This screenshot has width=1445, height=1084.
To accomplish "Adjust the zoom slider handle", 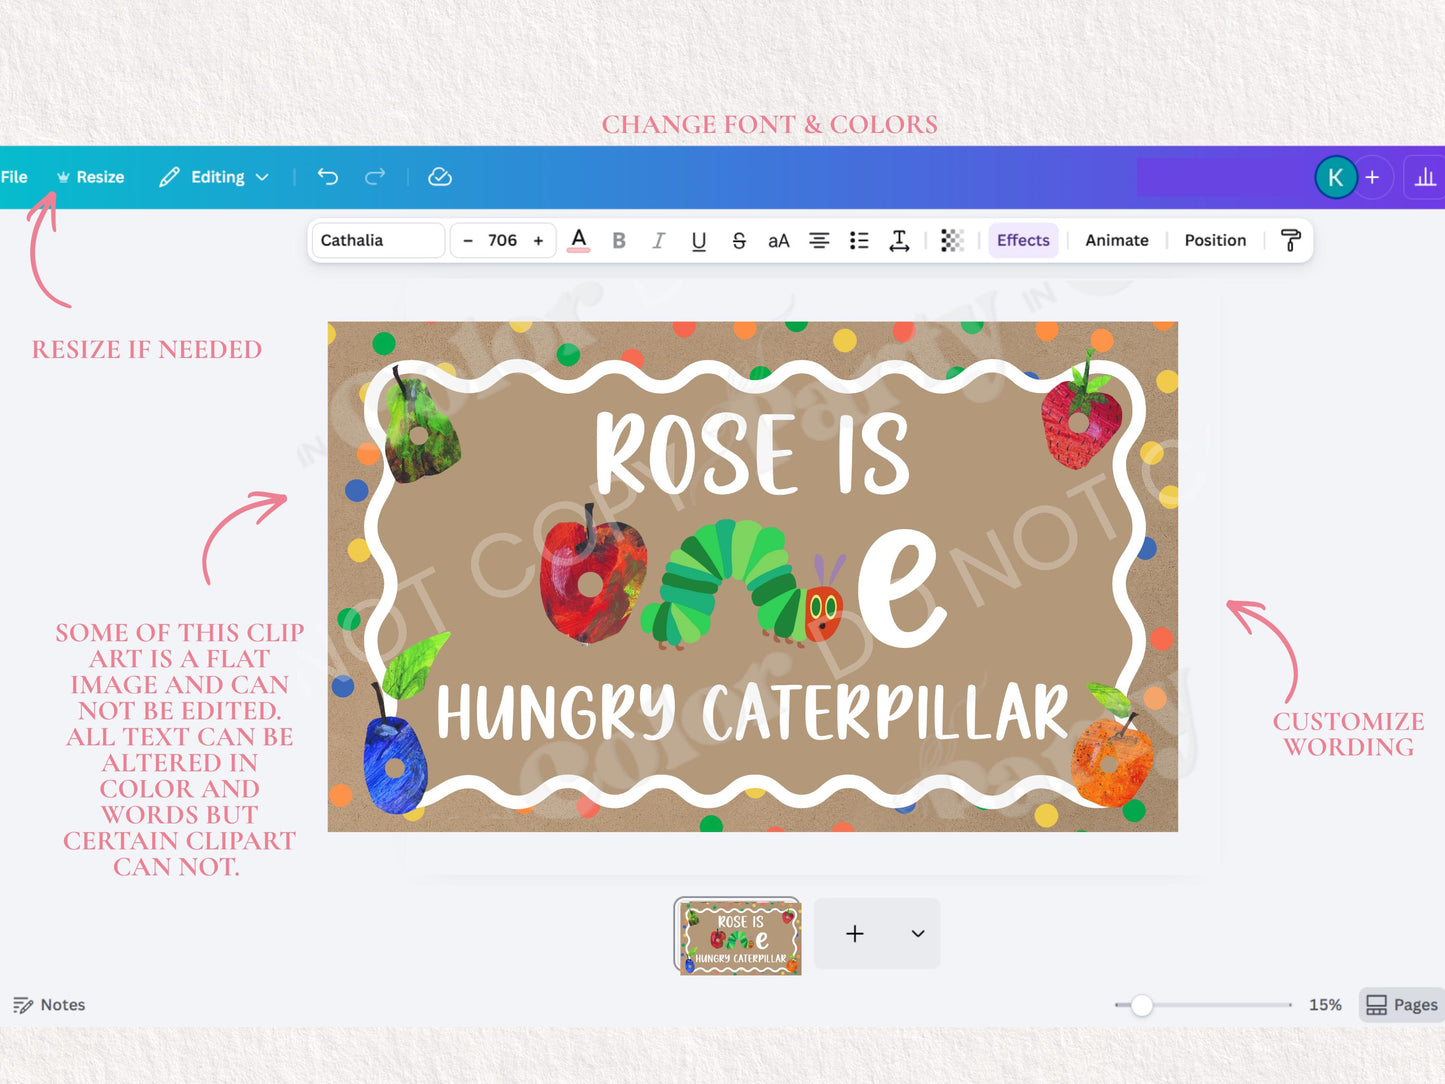I will (1141, 1005).
